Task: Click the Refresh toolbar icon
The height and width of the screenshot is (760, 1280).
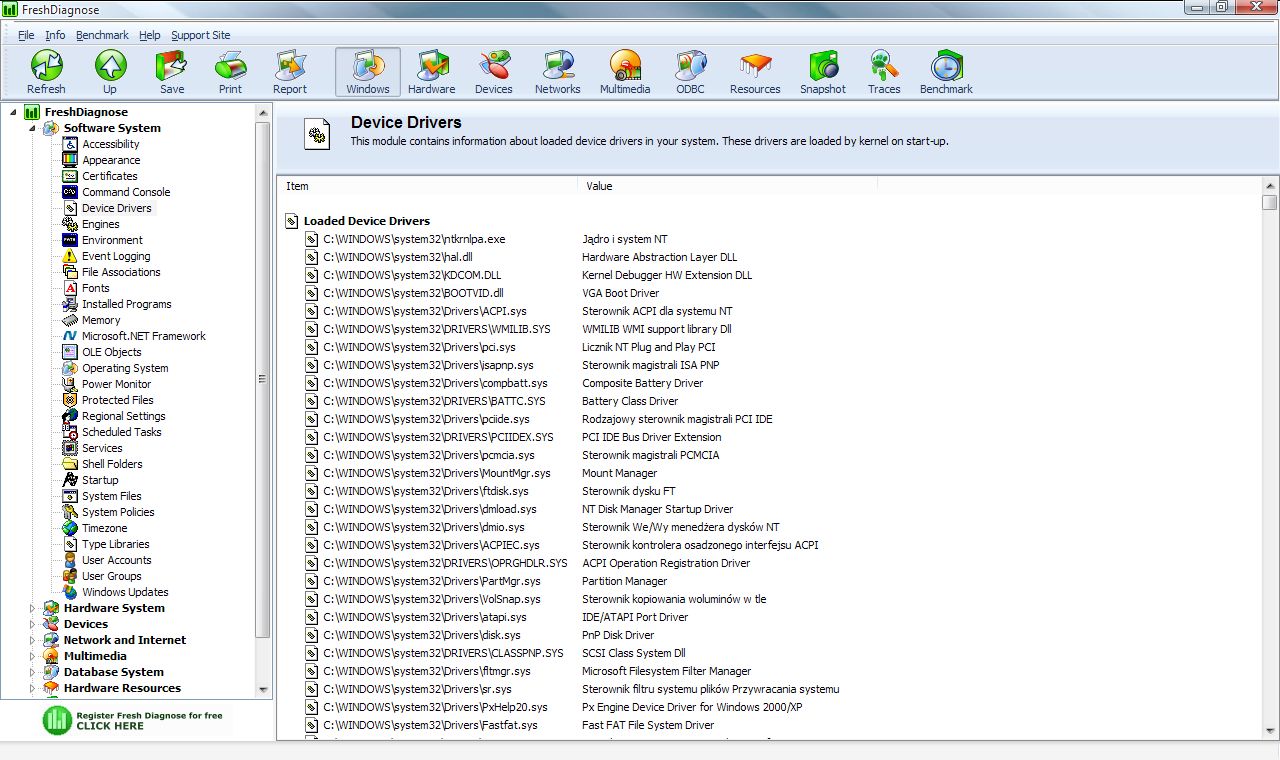Action: click(46, 66)
